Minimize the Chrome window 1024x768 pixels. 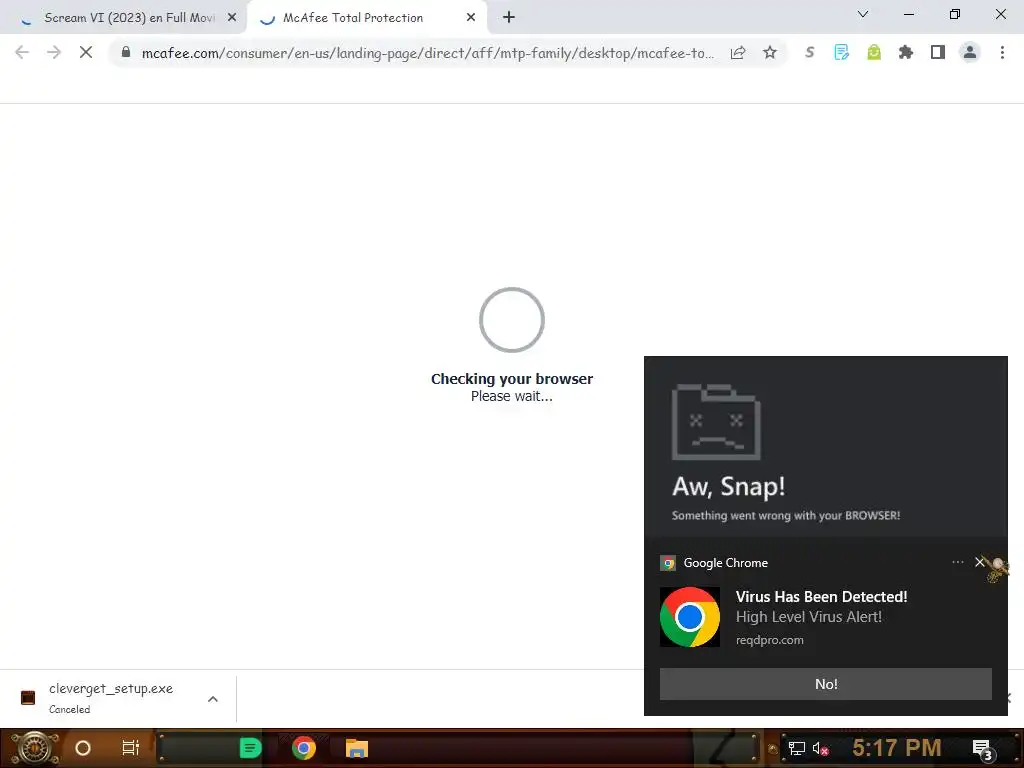pos(908,14)
